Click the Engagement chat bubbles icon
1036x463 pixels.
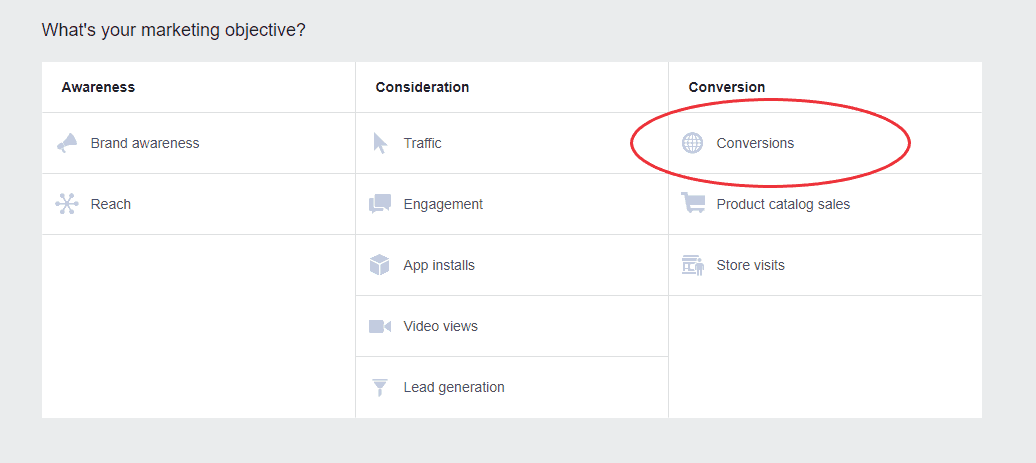[x=380, y=204]
